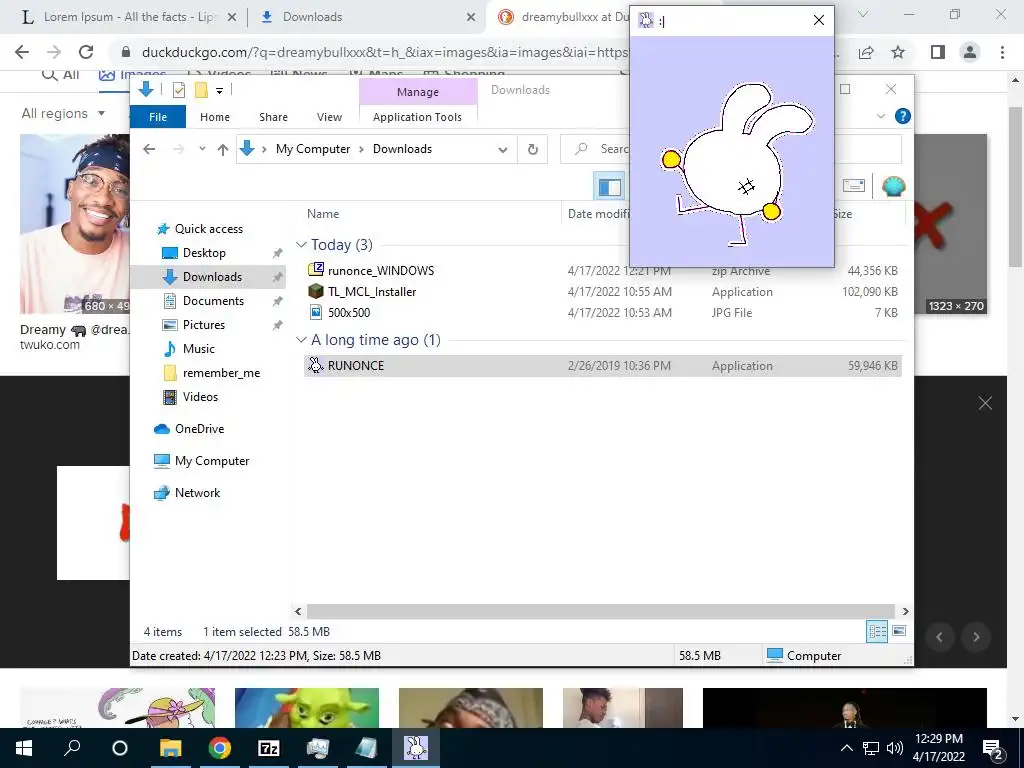Open Music folder in navigation pane
The height and width of the screenshot is (768, 1024).
(199, 349)
